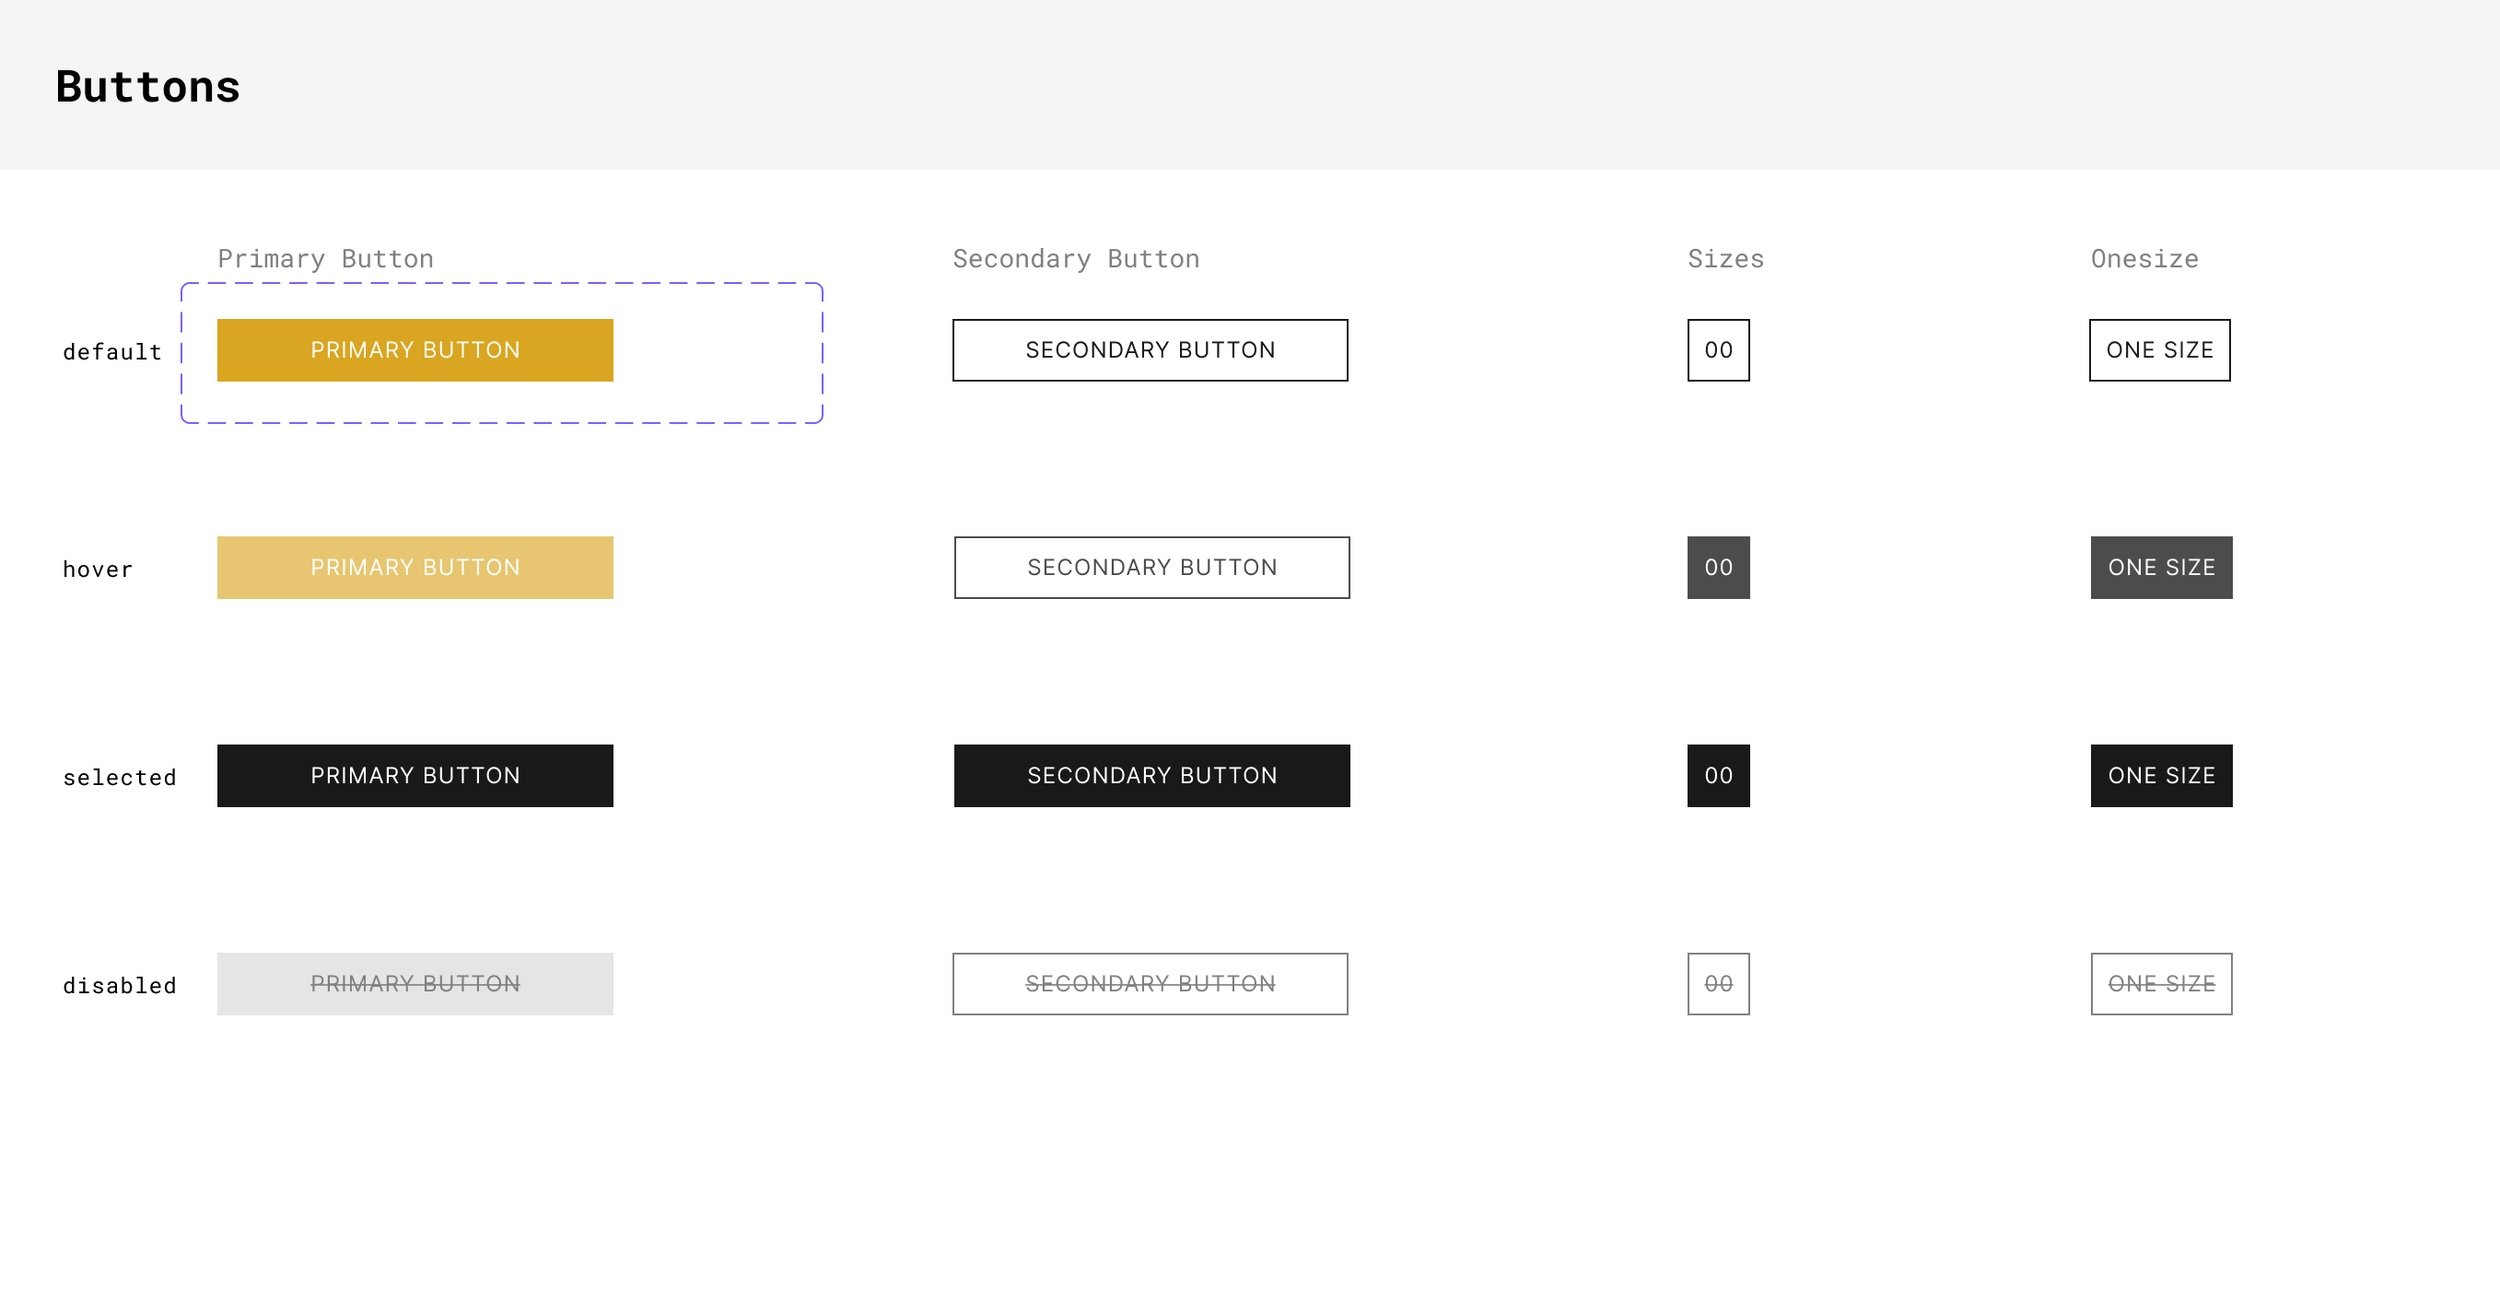2500x1312 pixels.
Task: Choose the default outlined ONE SIZE button
Action: [2159, 350]
